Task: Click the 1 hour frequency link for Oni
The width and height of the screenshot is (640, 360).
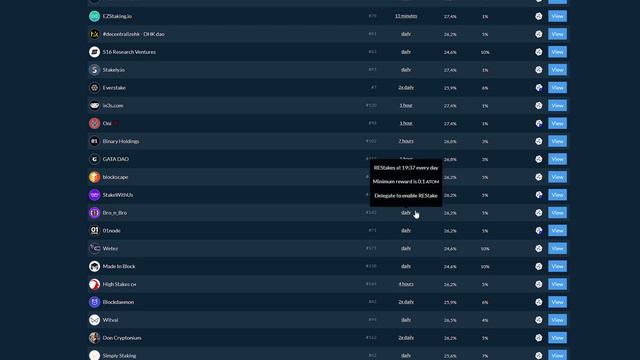Action: (406, 123)
